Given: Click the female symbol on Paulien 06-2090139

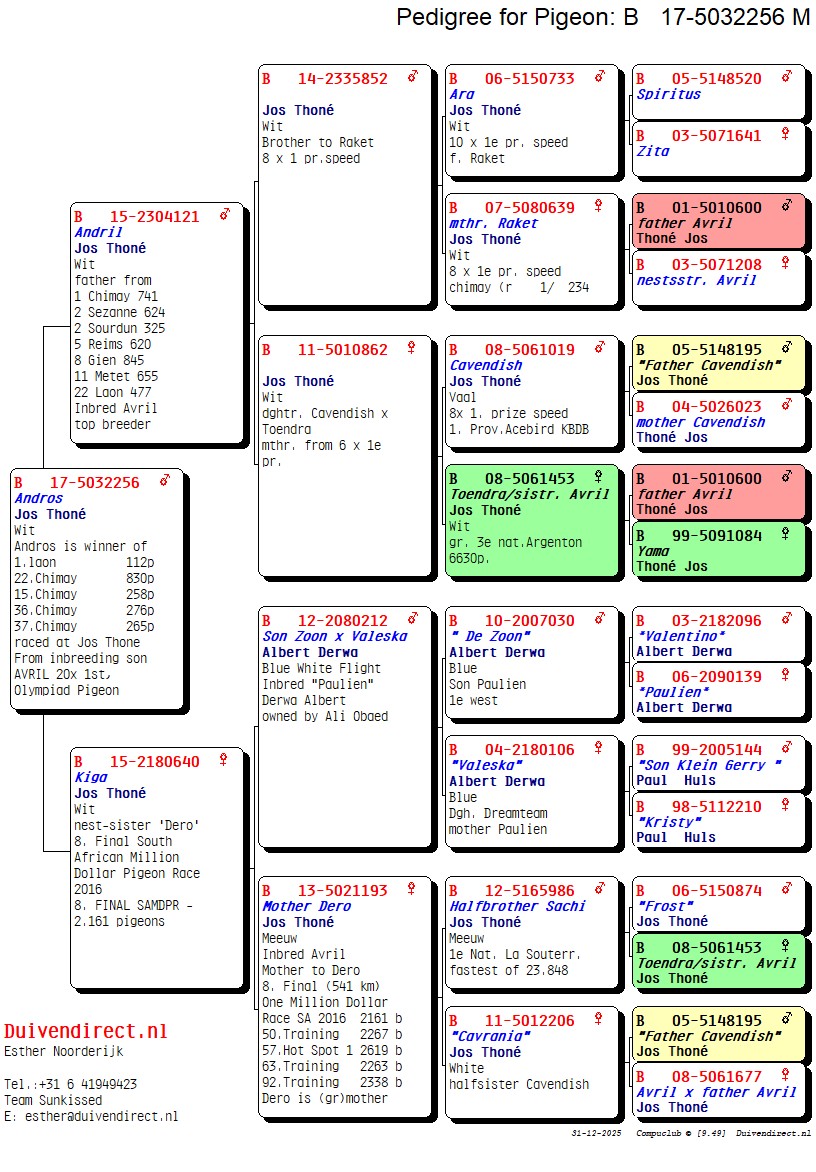Looking at the screenshot, I should 786,676.
